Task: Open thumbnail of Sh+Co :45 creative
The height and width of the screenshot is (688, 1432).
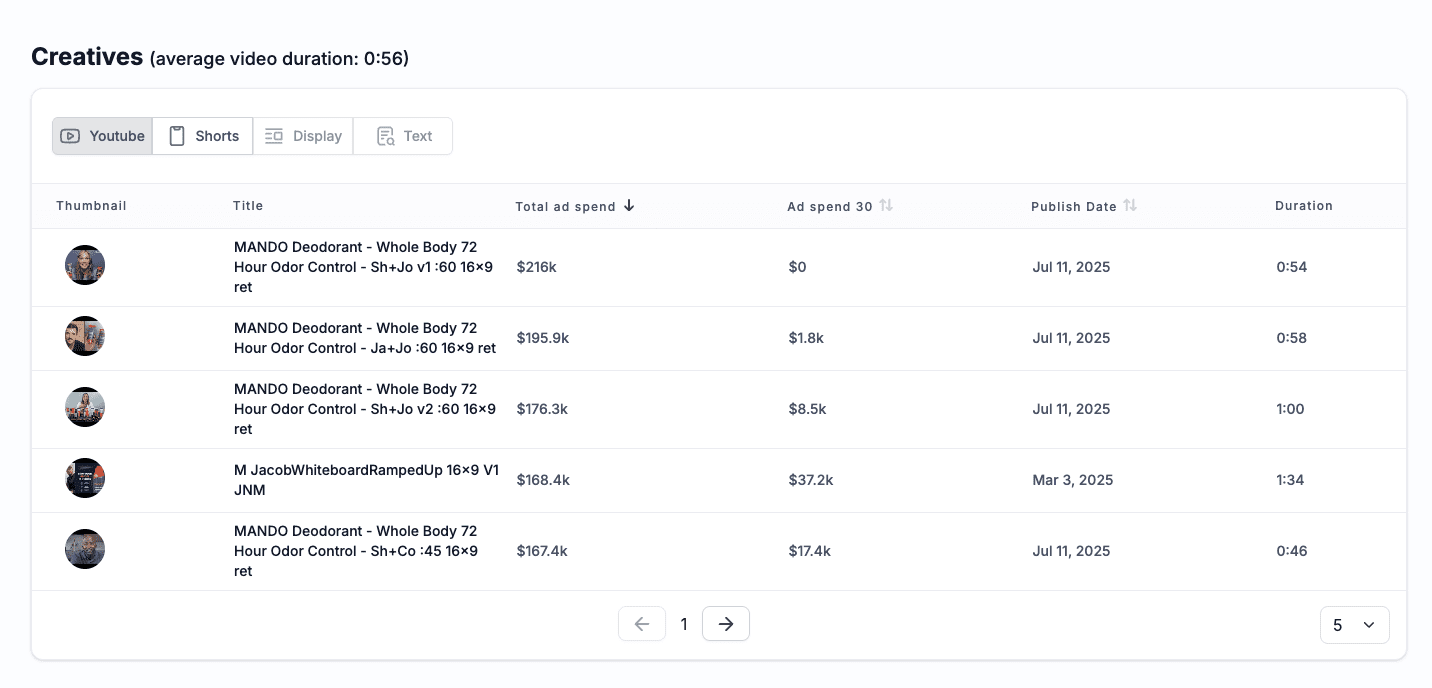Action: 85,550
